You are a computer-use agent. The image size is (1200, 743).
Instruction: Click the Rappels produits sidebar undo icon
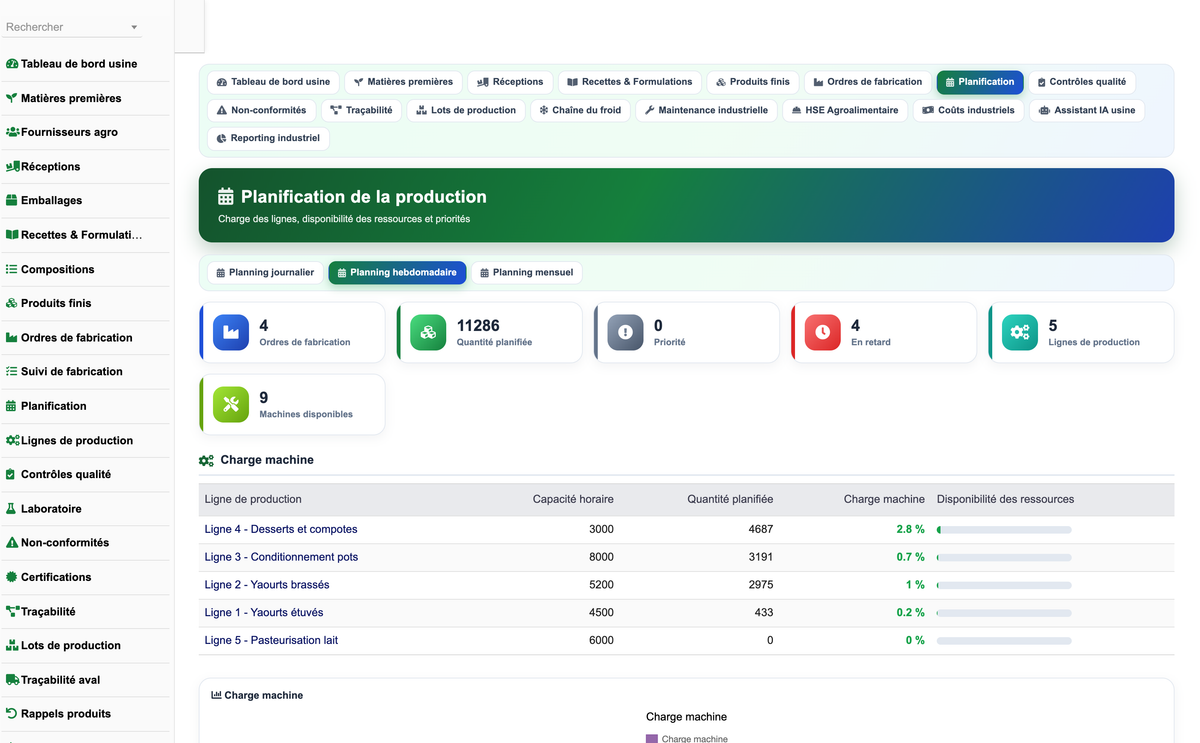[x=12, y=713]
